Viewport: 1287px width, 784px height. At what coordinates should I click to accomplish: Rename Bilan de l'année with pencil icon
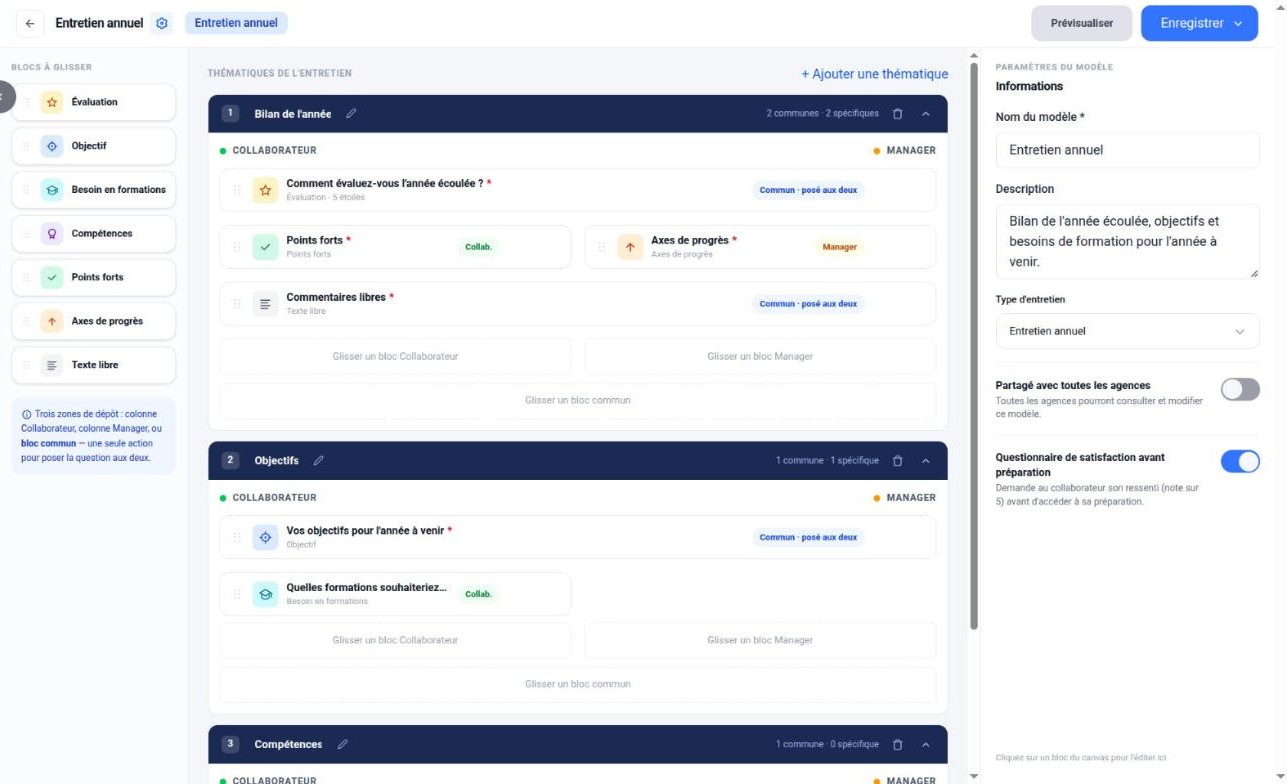351,114
